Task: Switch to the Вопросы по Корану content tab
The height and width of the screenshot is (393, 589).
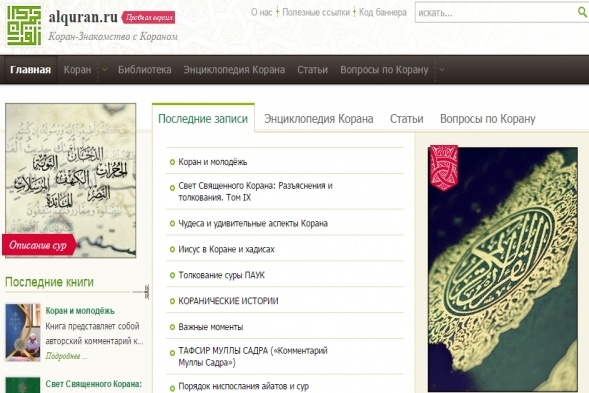Action: pos(488,119)
